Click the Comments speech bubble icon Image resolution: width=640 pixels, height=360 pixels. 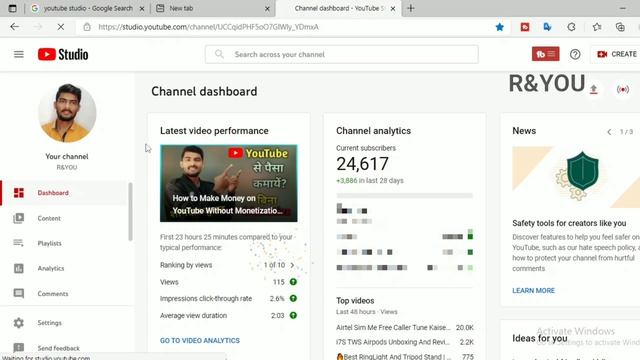coord(19,293)
